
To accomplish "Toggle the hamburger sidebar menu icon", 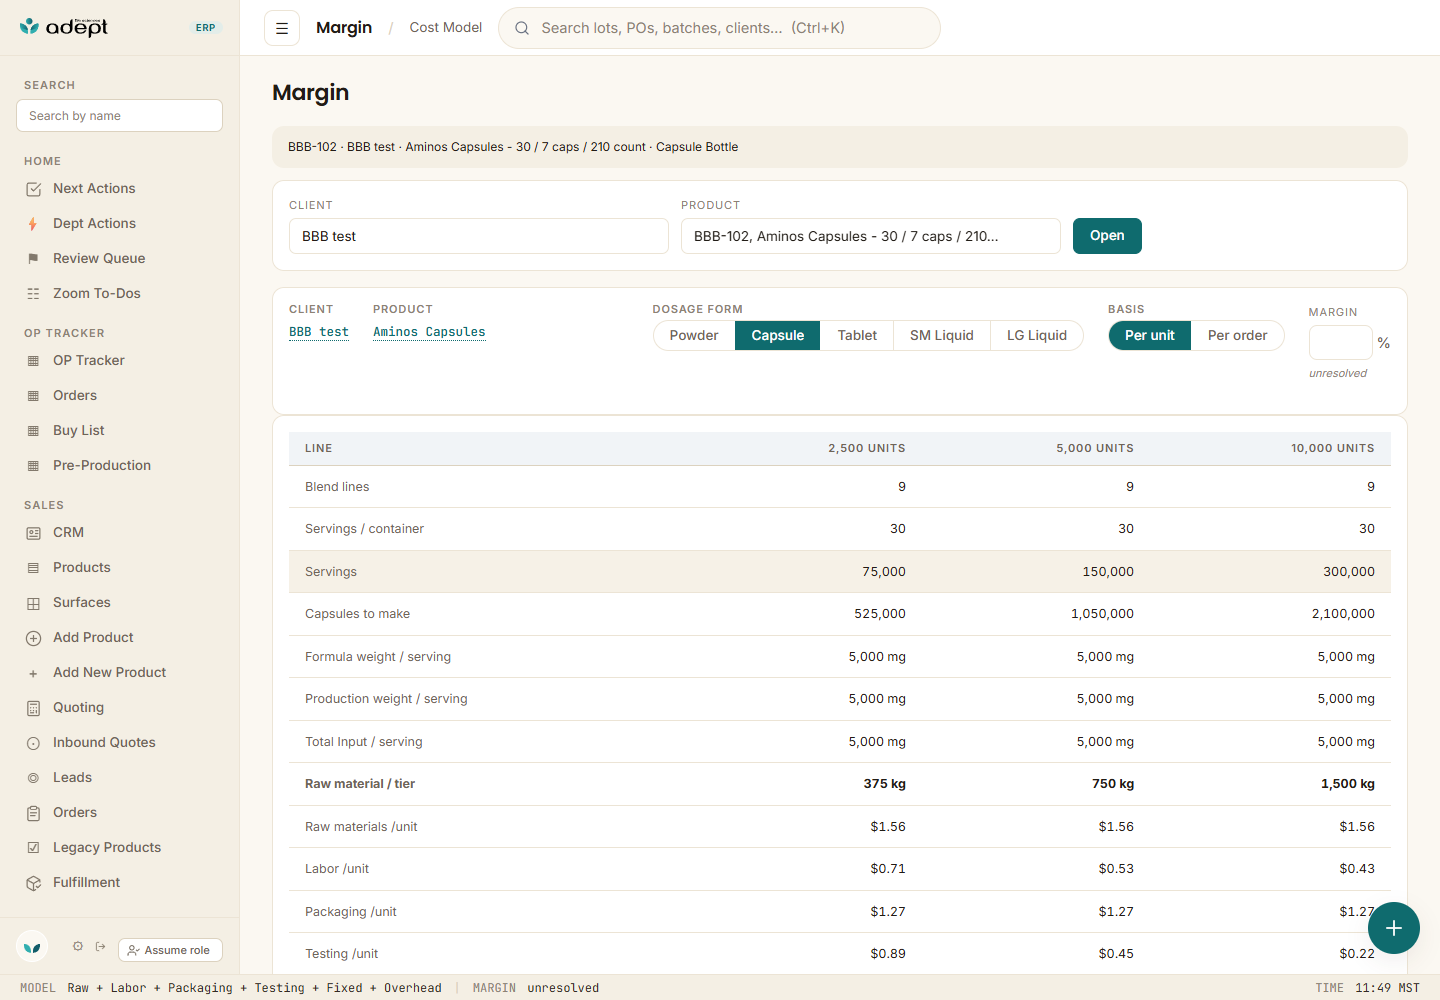I will point(282,28).
